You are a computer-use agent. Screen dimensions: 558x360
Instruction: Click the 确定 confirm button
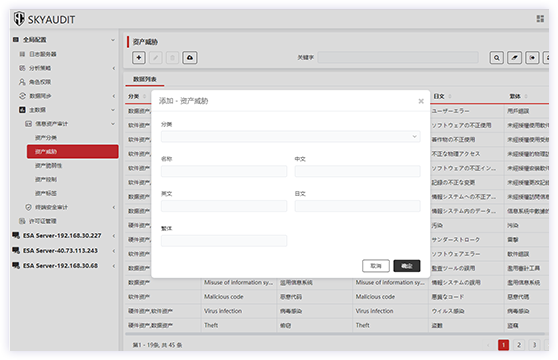407,266
